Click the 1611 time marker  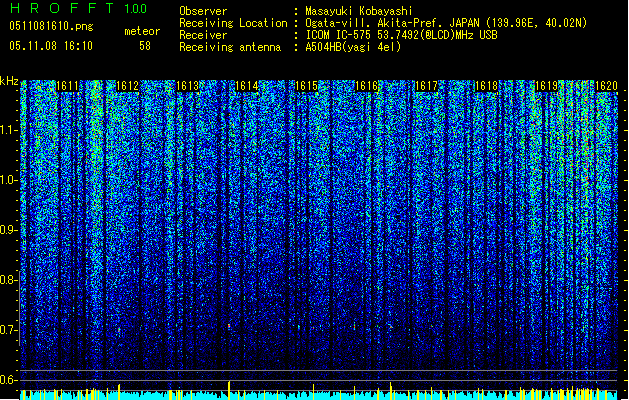pos(67,86)
